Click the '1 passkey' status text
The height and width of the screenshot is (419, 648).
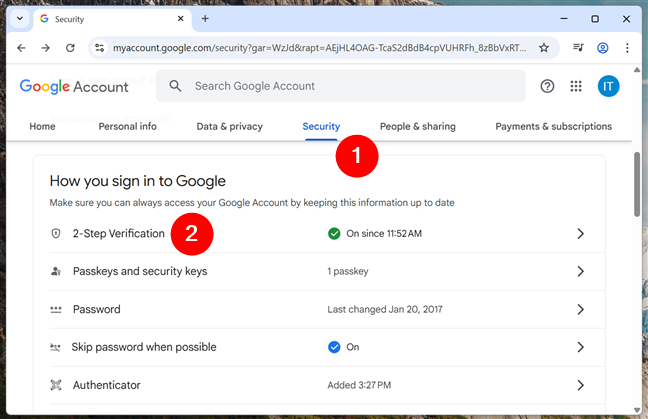348,271
